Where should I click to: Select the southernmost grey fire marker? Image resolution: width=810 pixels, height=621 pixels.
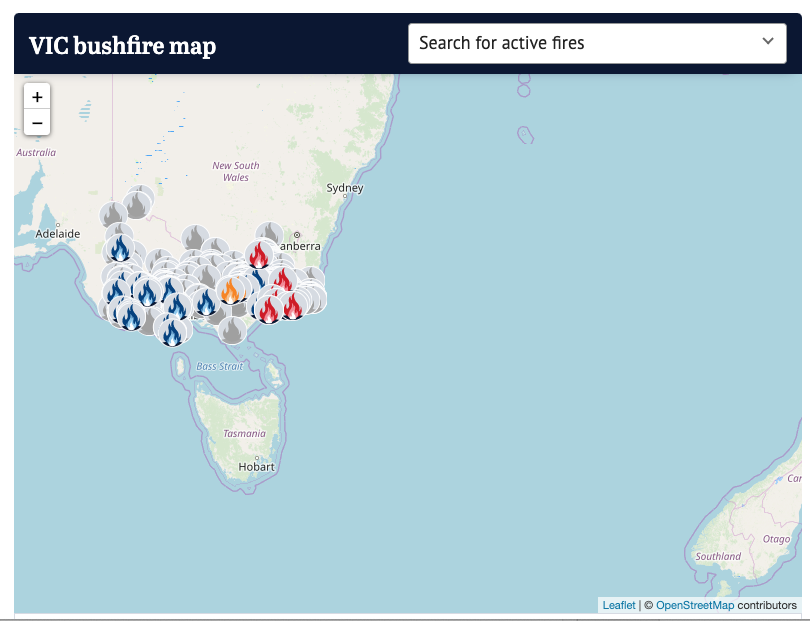click(232, 330)
